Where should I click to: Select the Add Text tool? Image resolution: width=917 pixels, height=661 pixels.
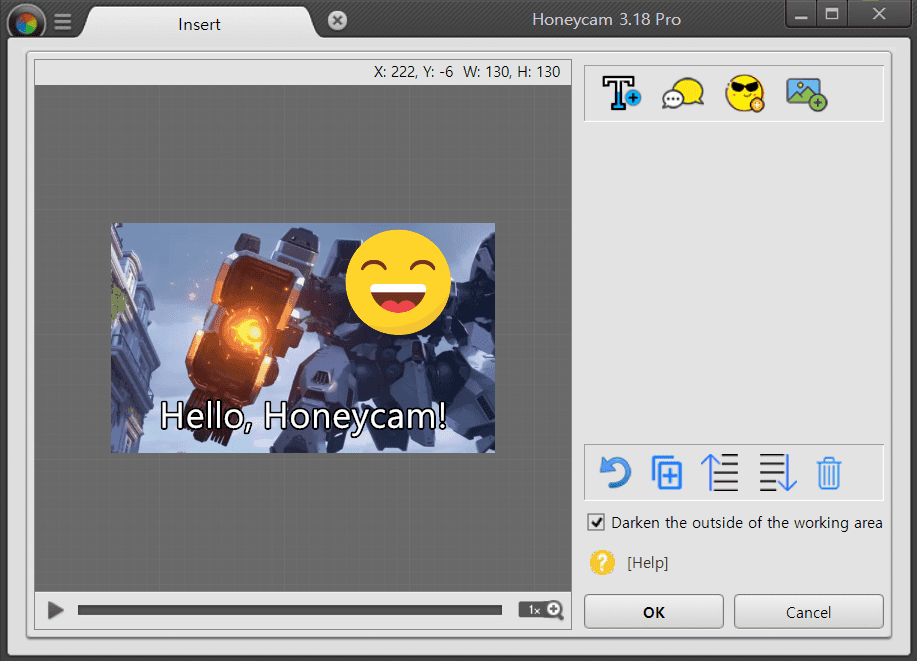coord(621,92)
